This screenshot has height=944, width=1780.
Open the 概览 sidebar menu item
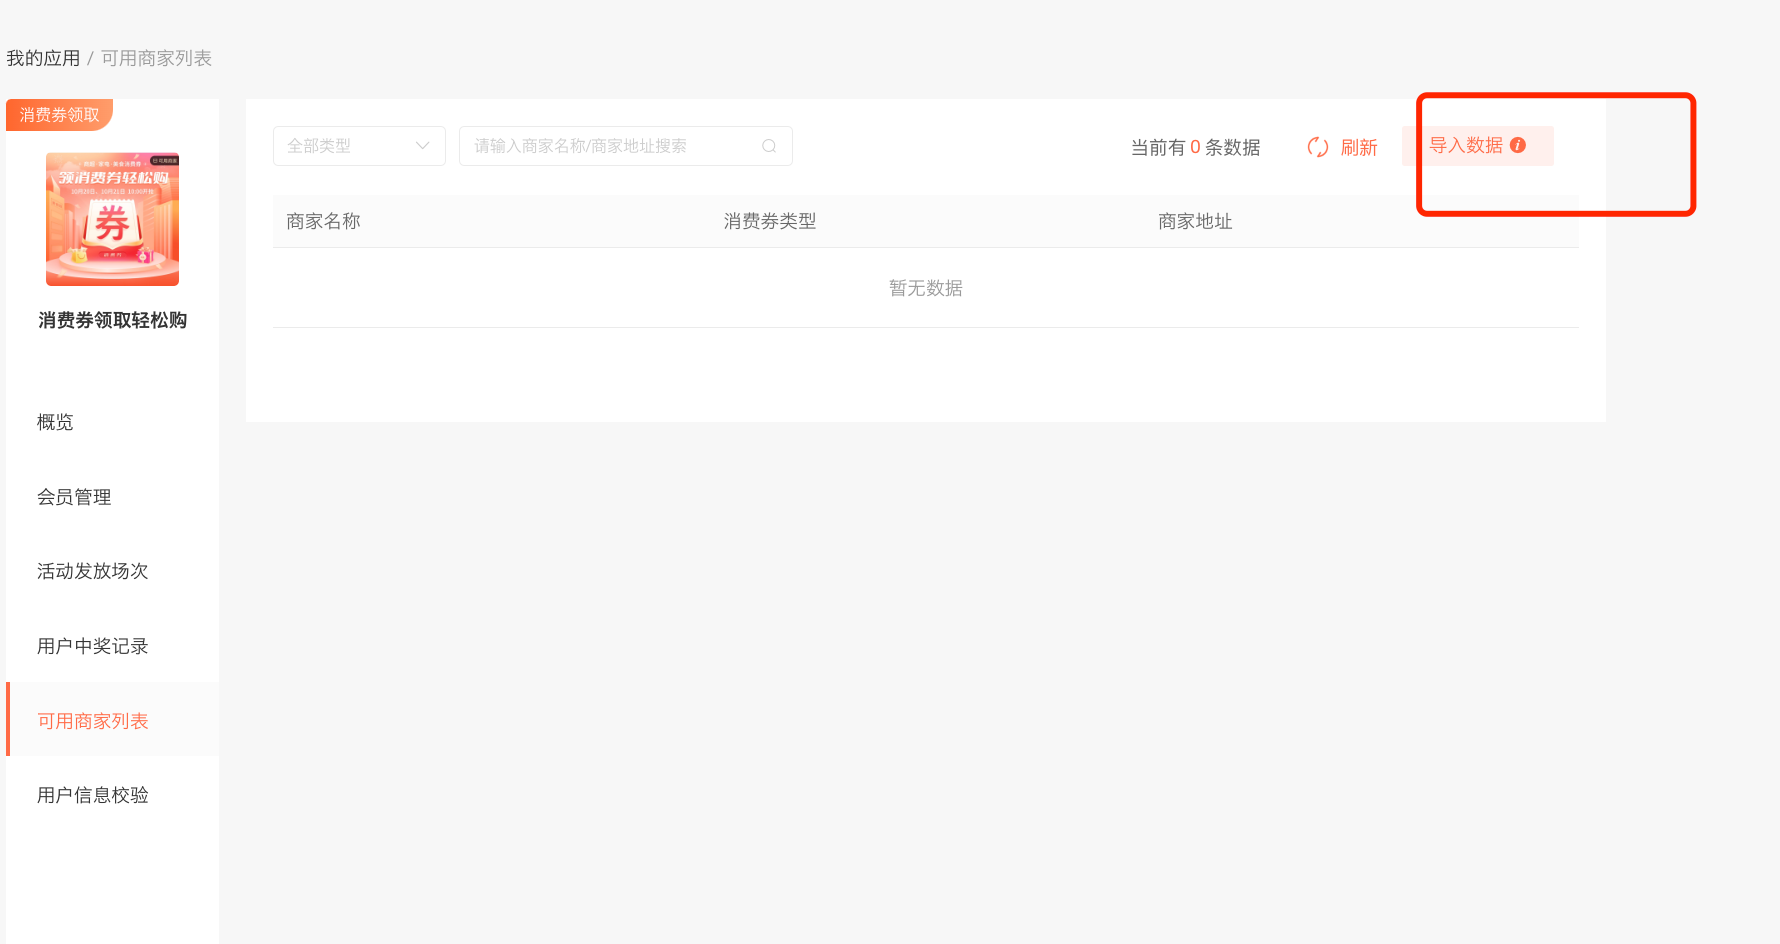point(55,422)
